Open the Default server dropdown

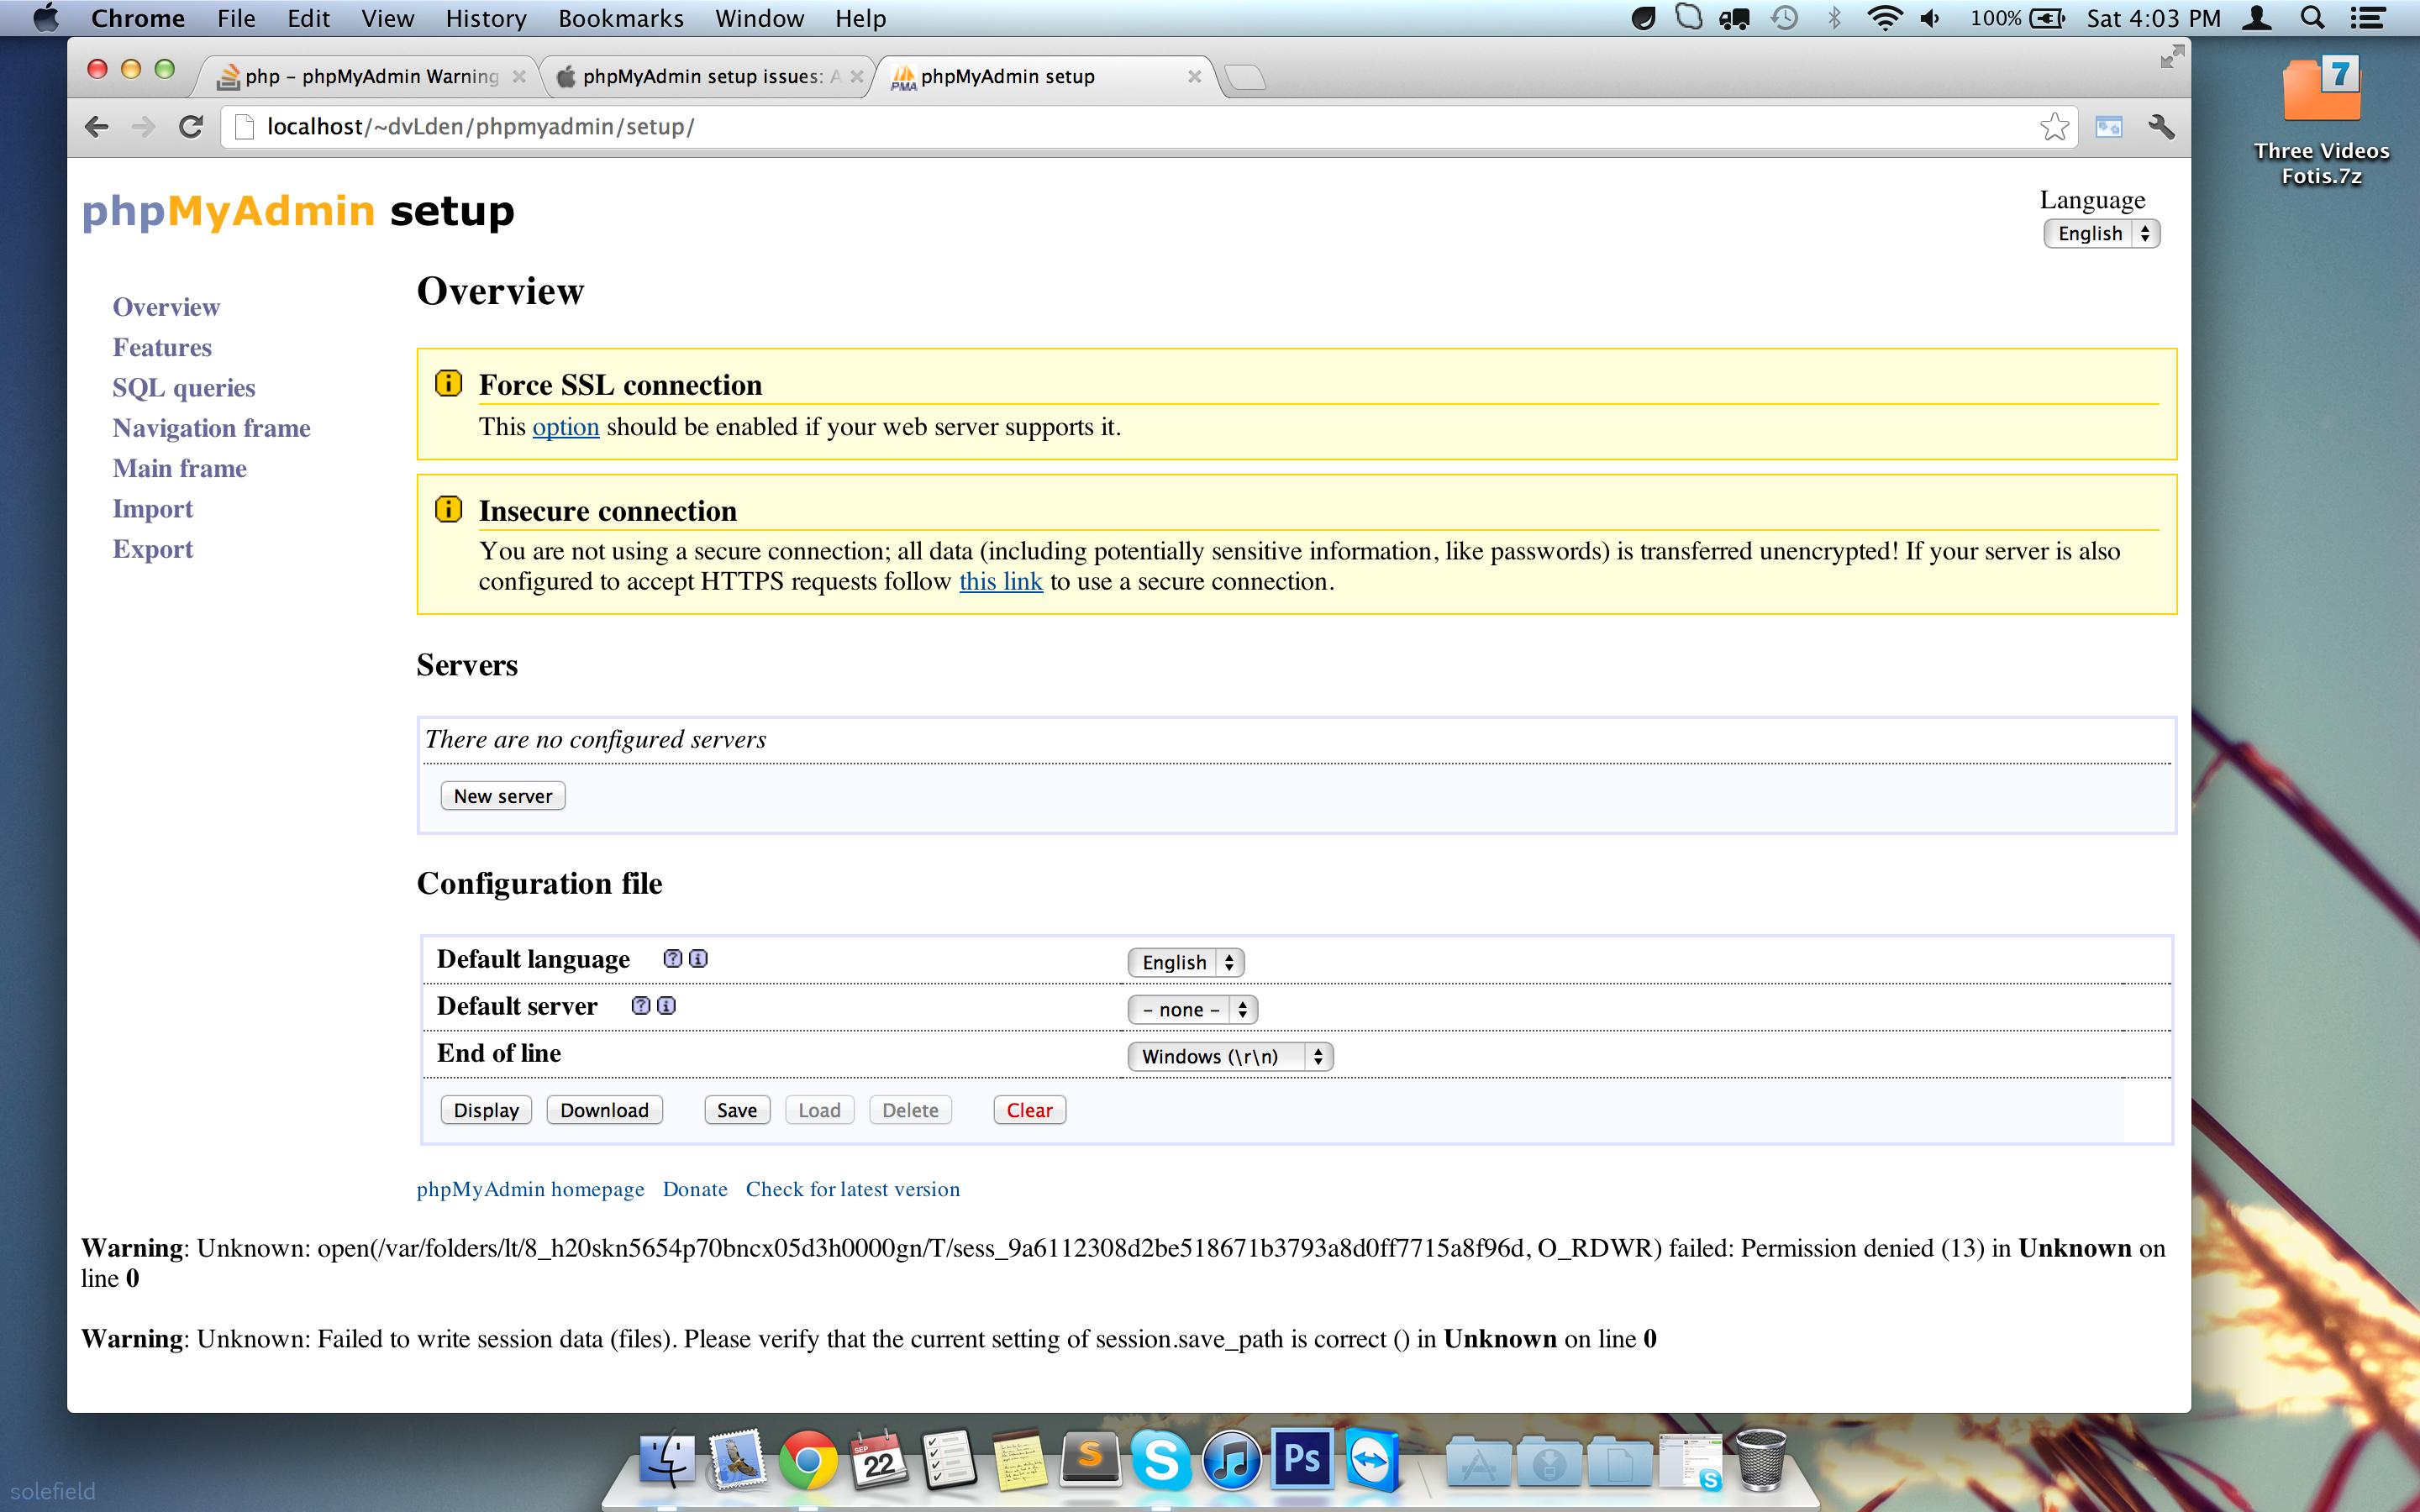[1192, 1010]
